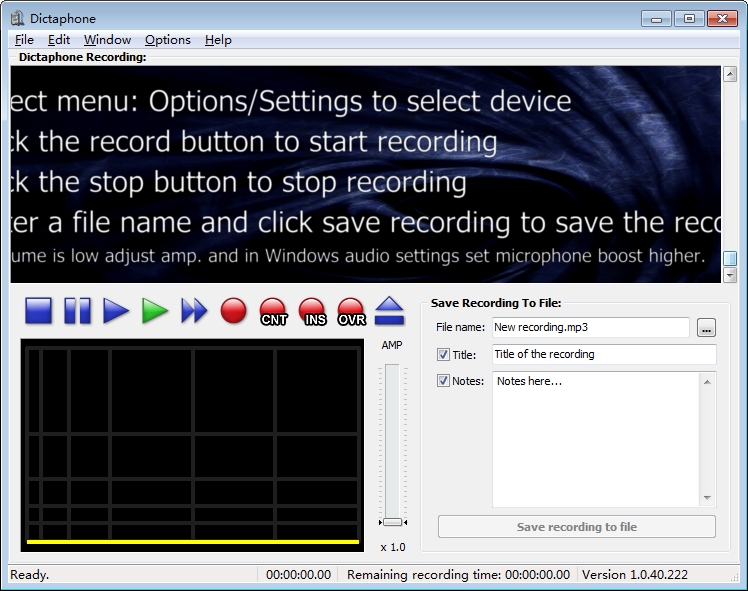Maximize the Dictaphone window
Viewport: 748px width, 591px height.
[x=689, y=19]
